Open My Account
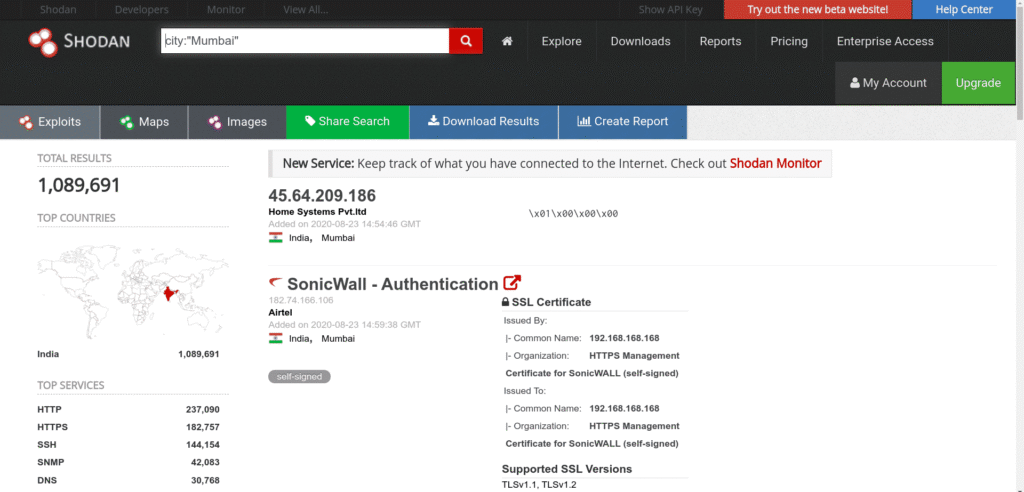1024x492 pixels. (x=888, y=83)
